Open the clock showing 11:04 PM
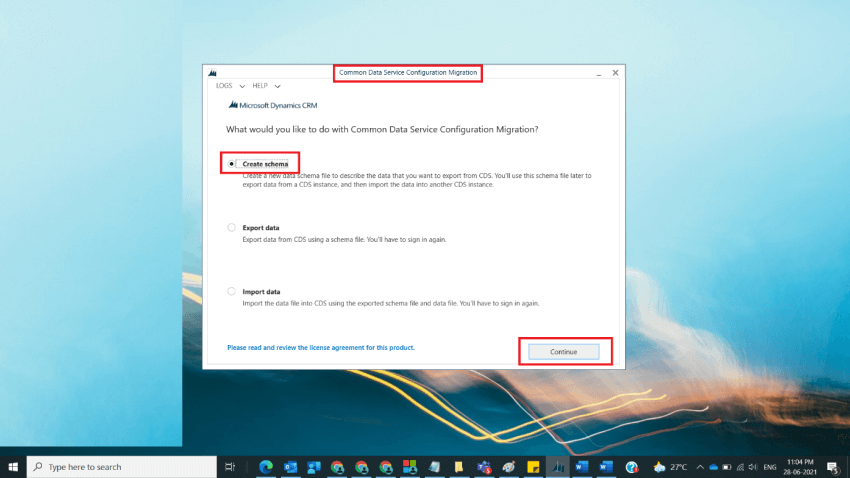 pos(800,467)
